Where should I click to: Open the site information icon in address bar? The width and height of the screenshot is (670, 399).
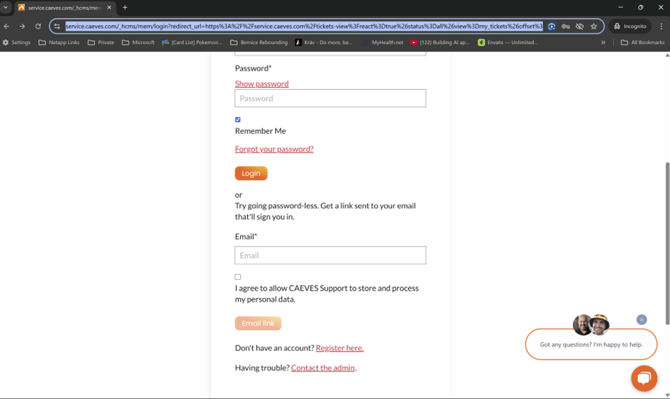[57, 26]
